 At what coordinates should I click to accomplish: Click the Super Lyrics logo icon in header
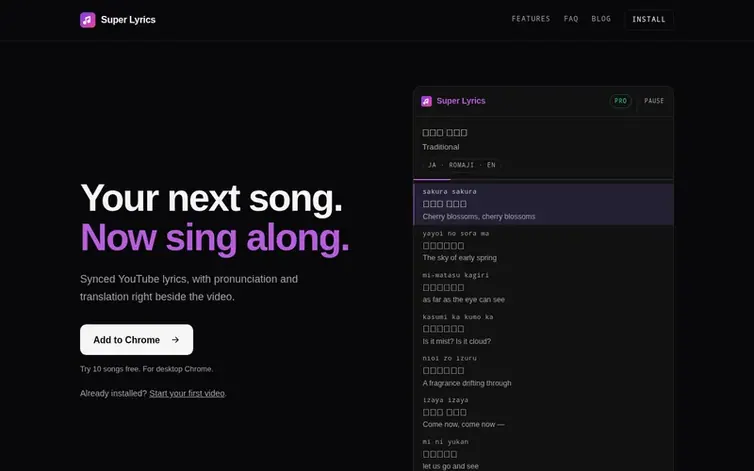click(x=88, y=20)
